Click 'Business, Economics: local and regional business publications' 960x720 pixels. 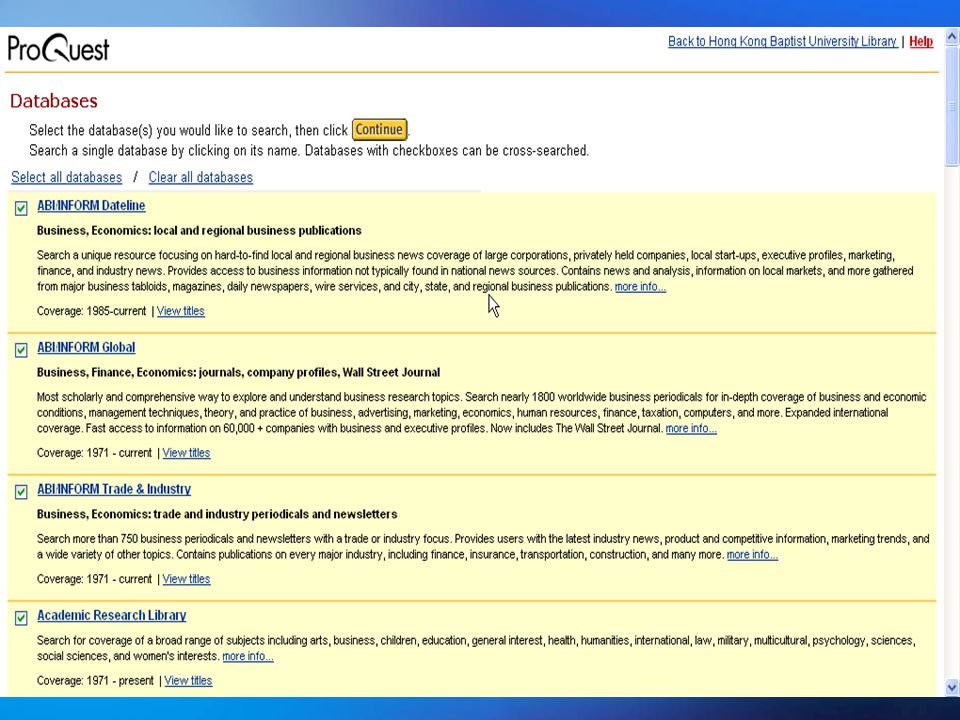tap(199, 231)
